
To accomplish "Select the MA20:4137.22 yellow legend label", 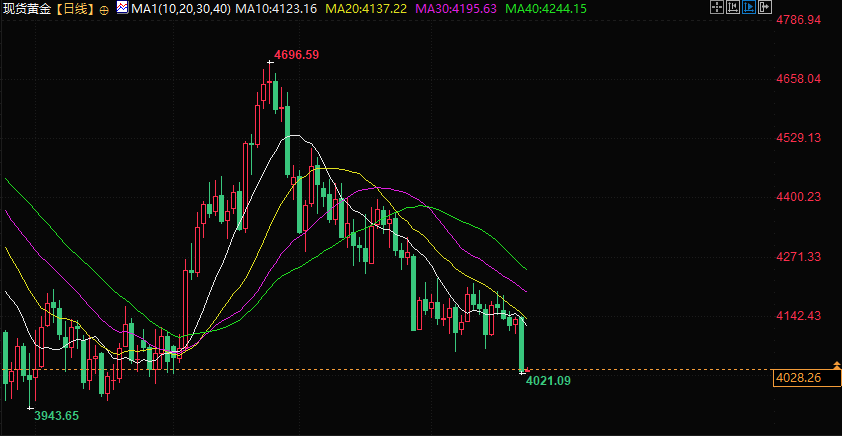I will pyautogui.click(x=367, y=9).
